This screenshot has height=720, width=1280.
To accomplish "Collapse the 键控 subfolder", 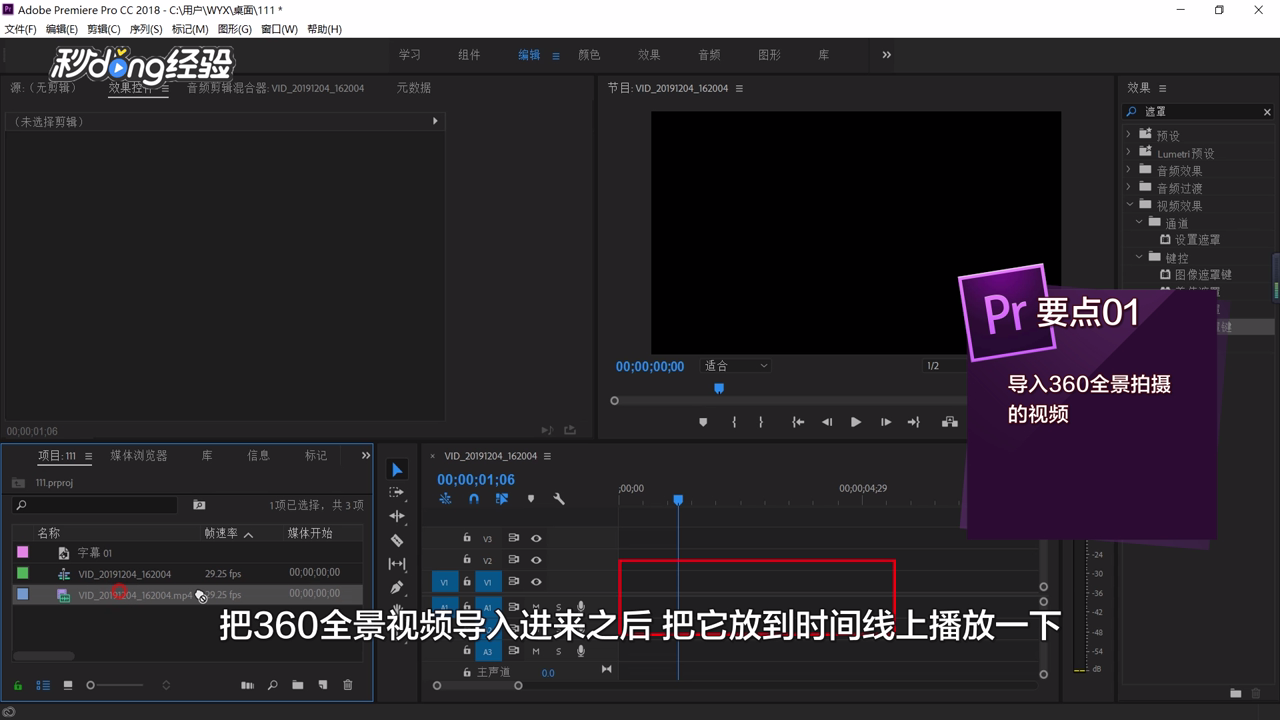I will click(1138, 257).
